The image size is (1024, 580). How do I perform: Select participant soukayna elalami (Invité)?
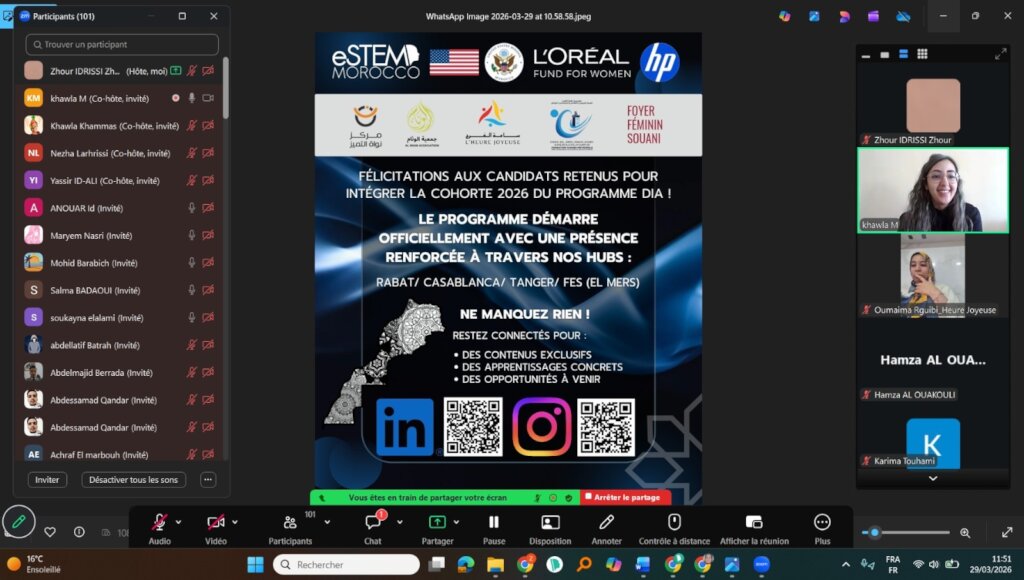(x=120, y=317)
